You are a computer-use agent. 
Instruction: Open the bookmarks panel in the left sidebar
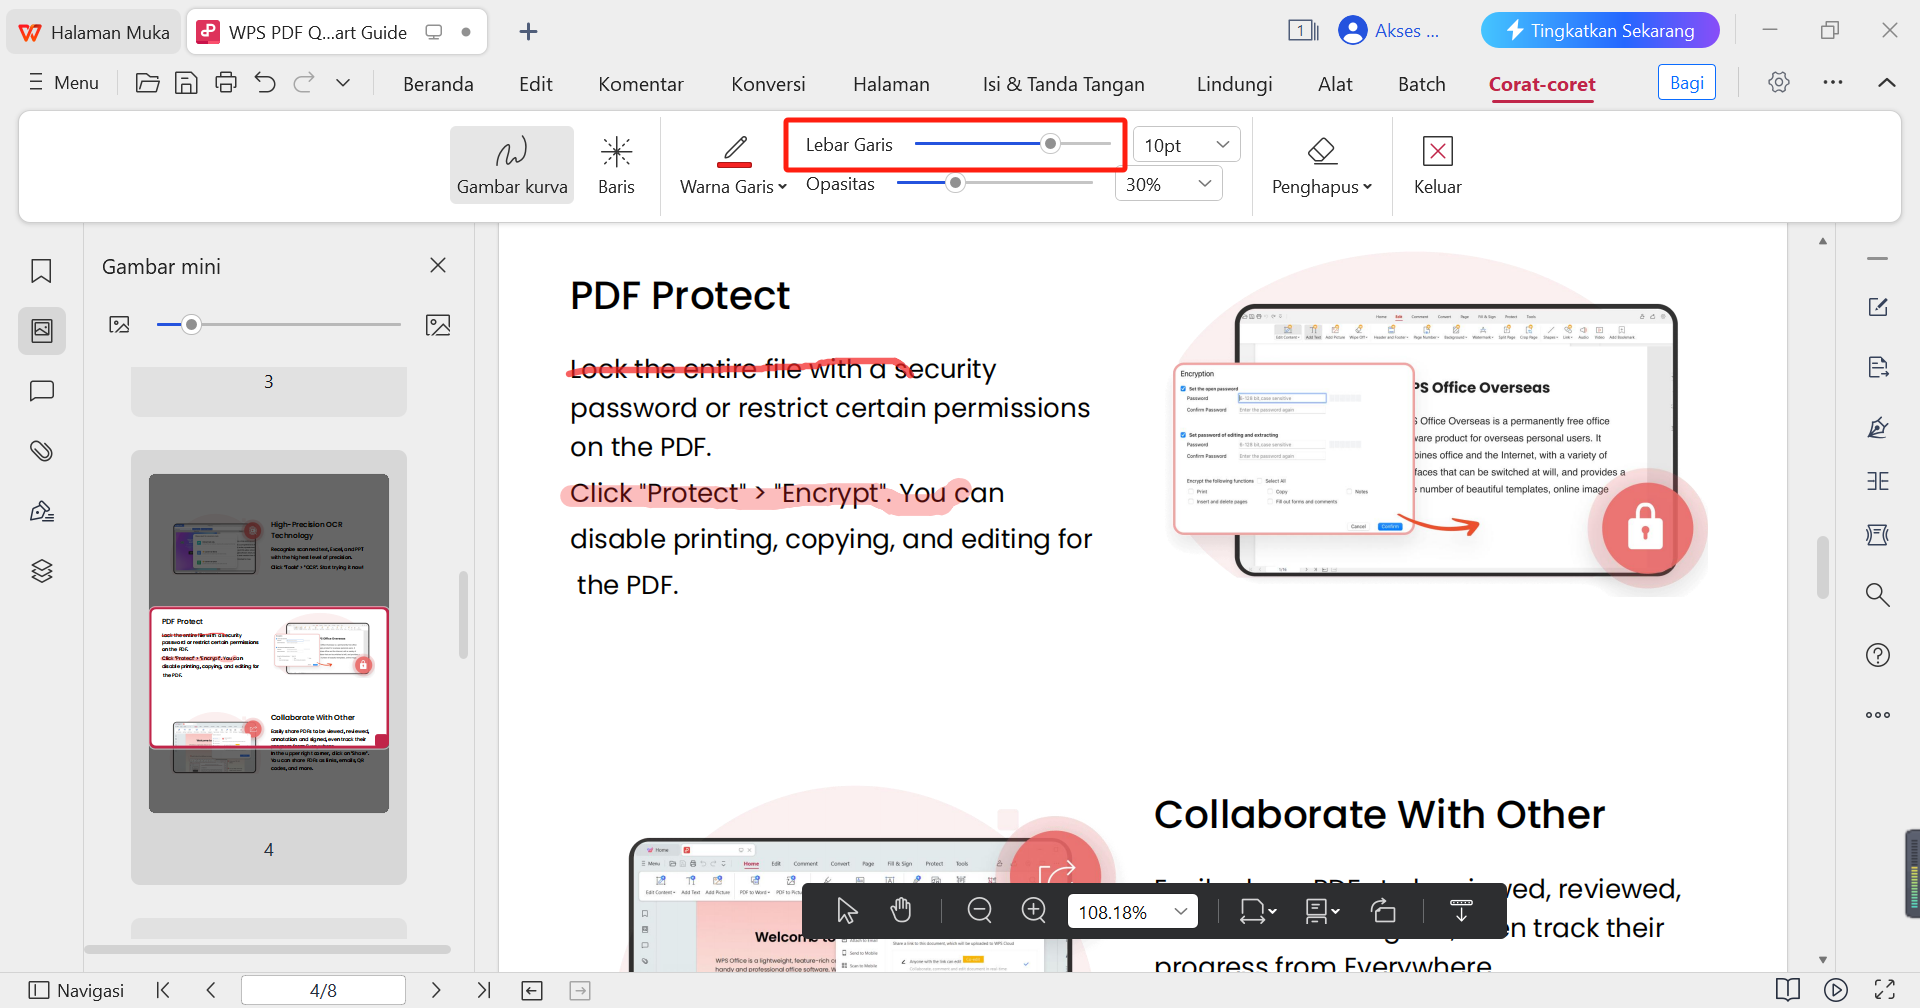[41, 271]
